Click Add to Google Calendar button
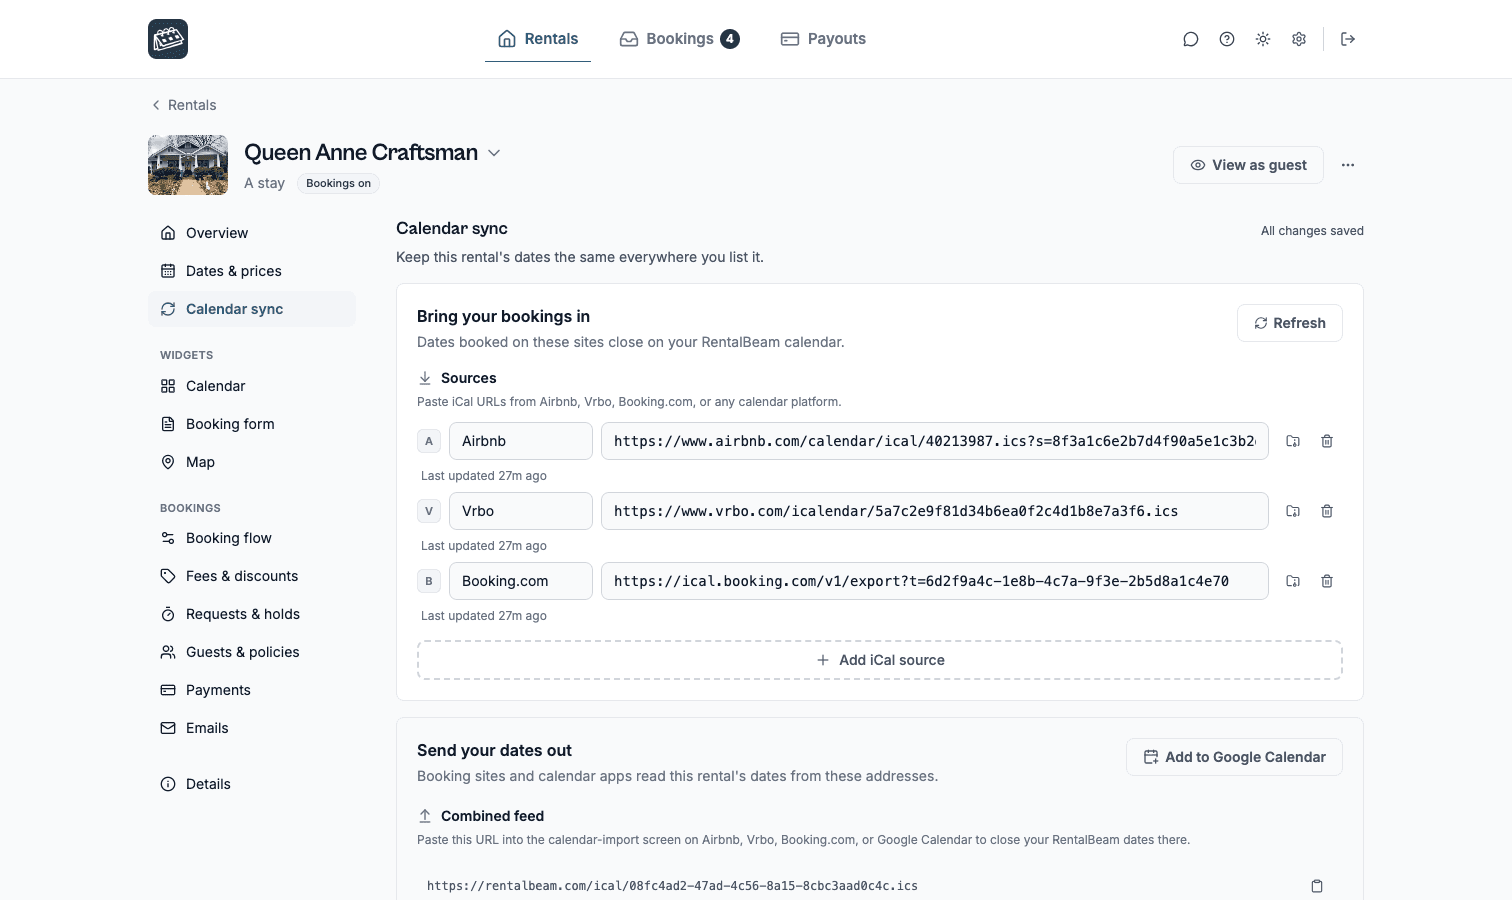This screenshot has width=1512, height=900. pyautogui.click(x=1234, y=757)
